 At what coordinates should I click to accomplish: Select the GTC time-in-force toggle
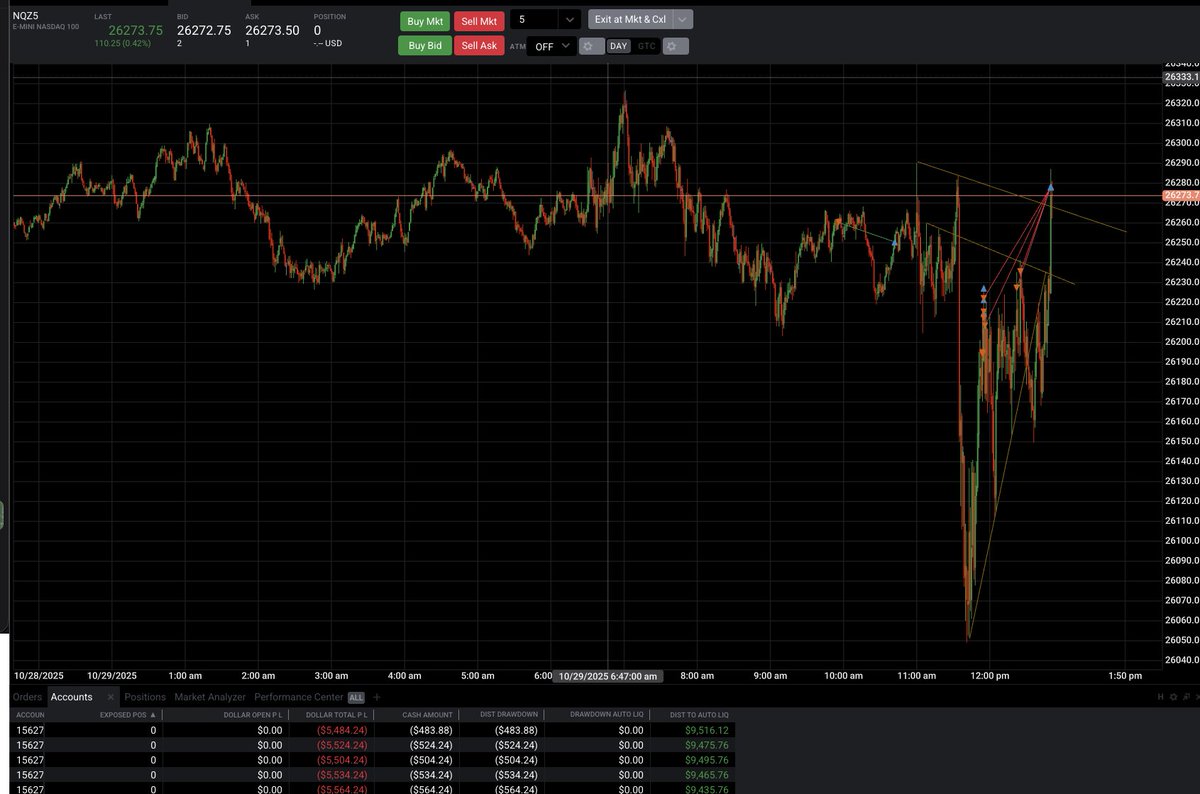coord(647,46)
